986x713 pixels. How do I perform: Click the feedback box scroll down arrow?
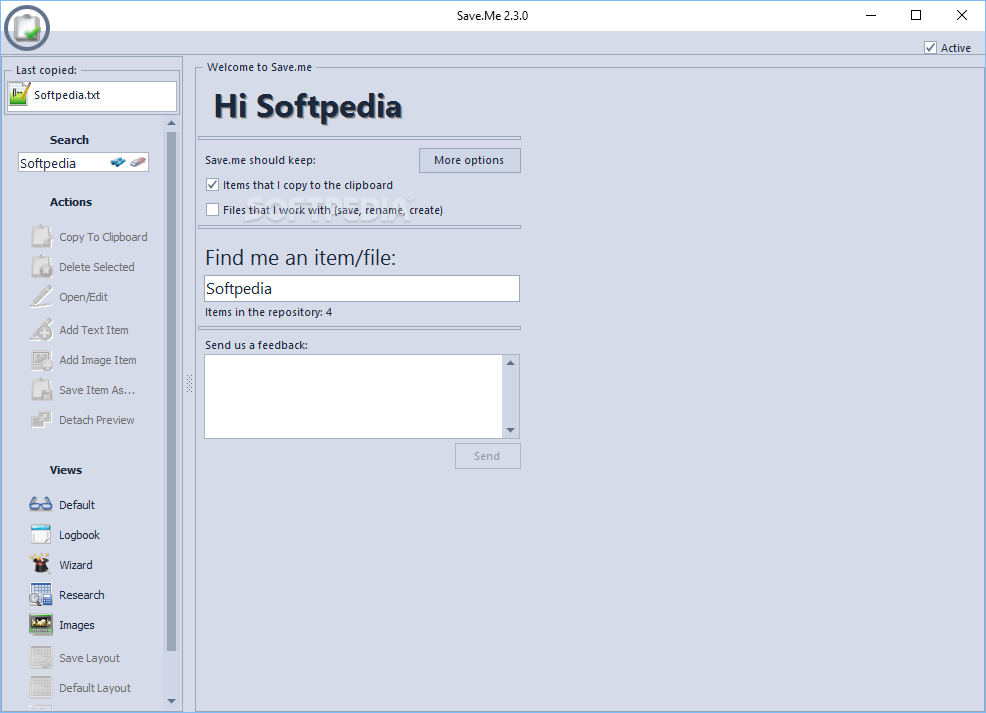click(x=511, y=431)
